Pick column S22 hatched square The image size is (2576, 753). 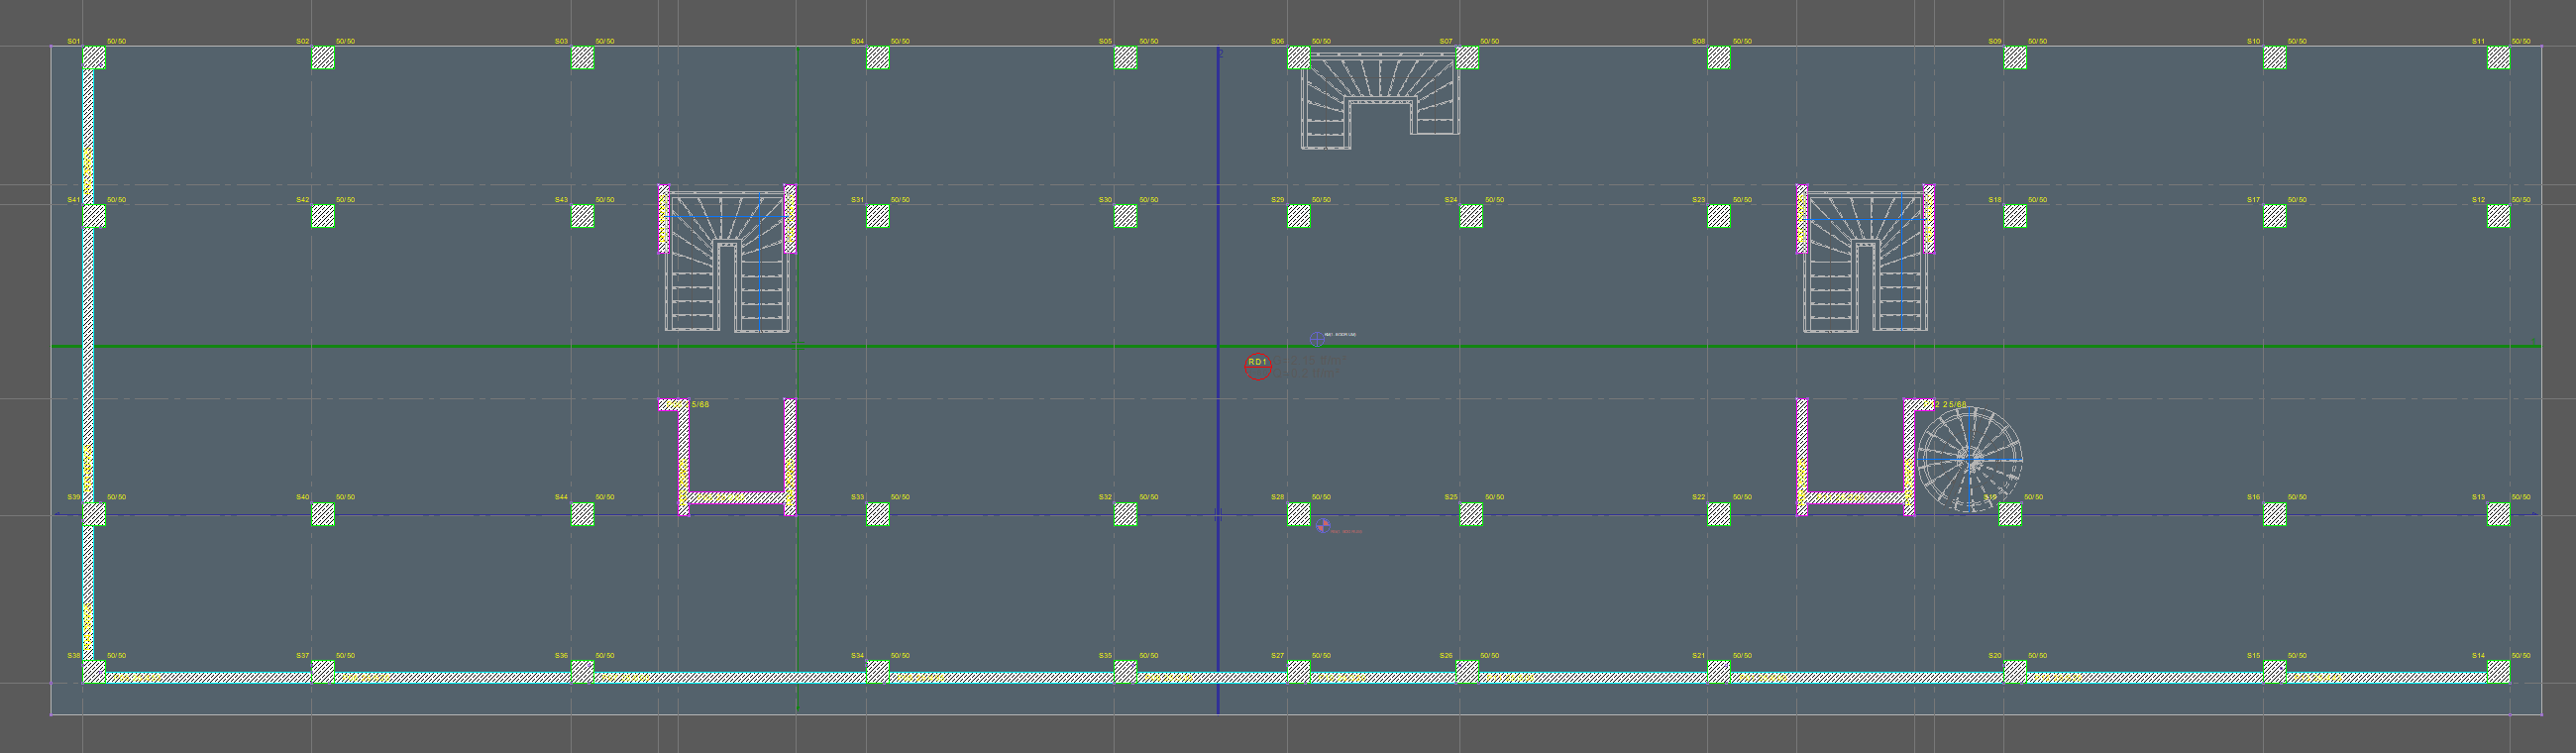1718,514
